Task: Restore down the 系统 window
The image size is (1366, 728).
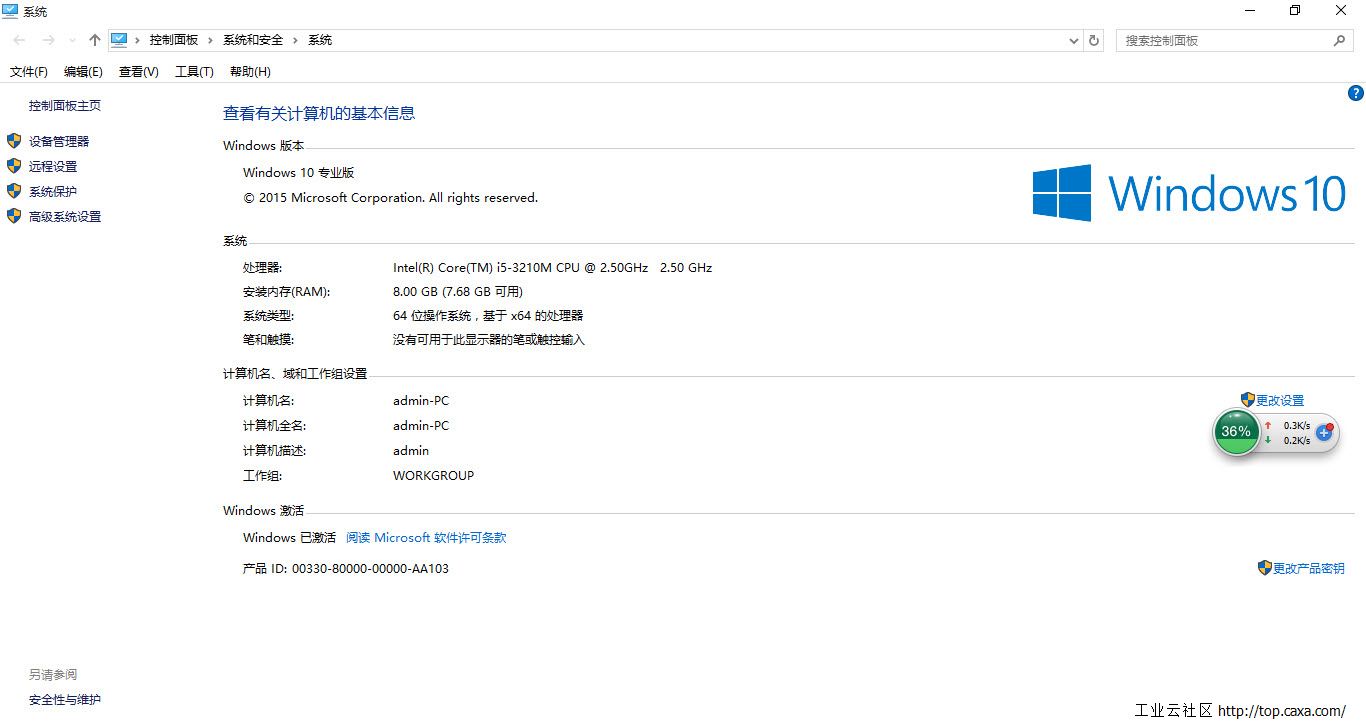Action: pyautogui.click(x=1295, y=11)
